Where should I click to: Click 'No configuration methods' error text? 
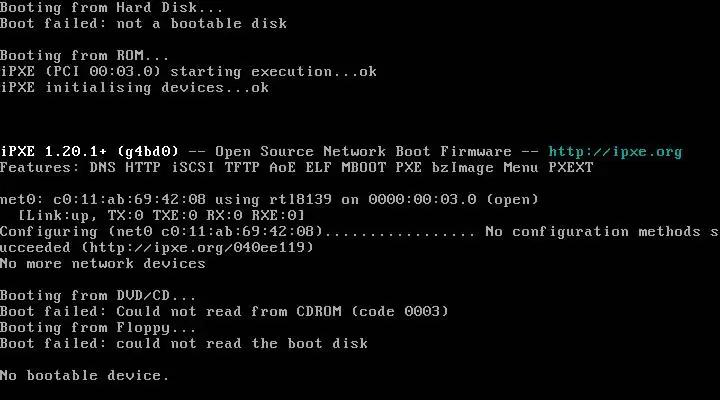(593, 232)
